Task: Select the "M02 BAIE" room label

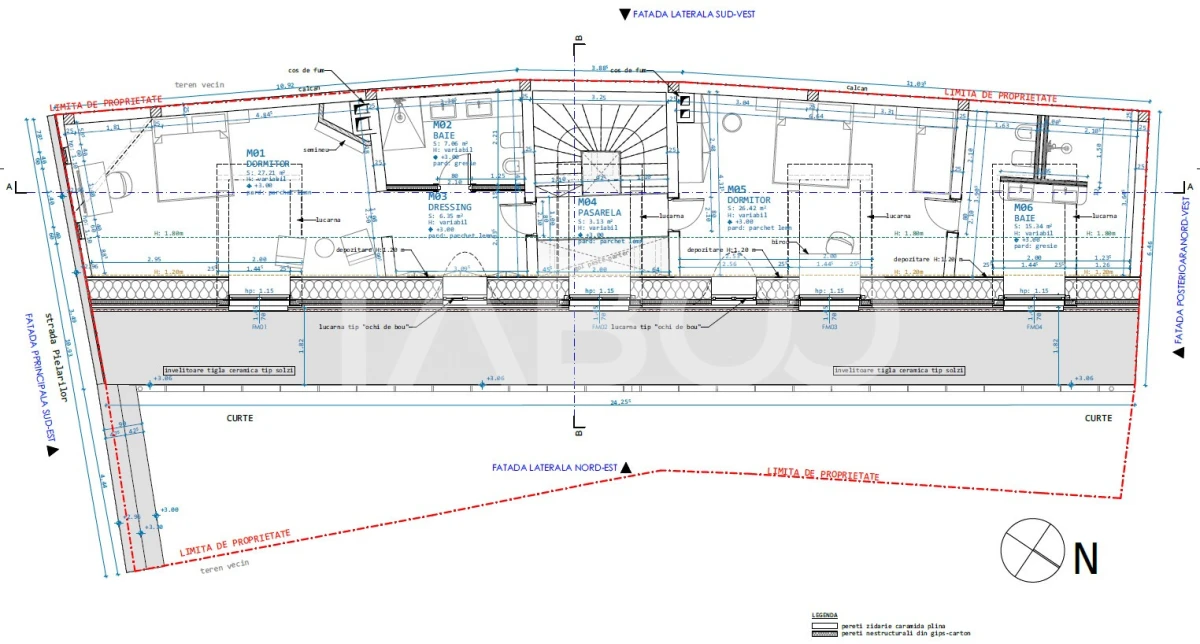Action: coord(445,129)
